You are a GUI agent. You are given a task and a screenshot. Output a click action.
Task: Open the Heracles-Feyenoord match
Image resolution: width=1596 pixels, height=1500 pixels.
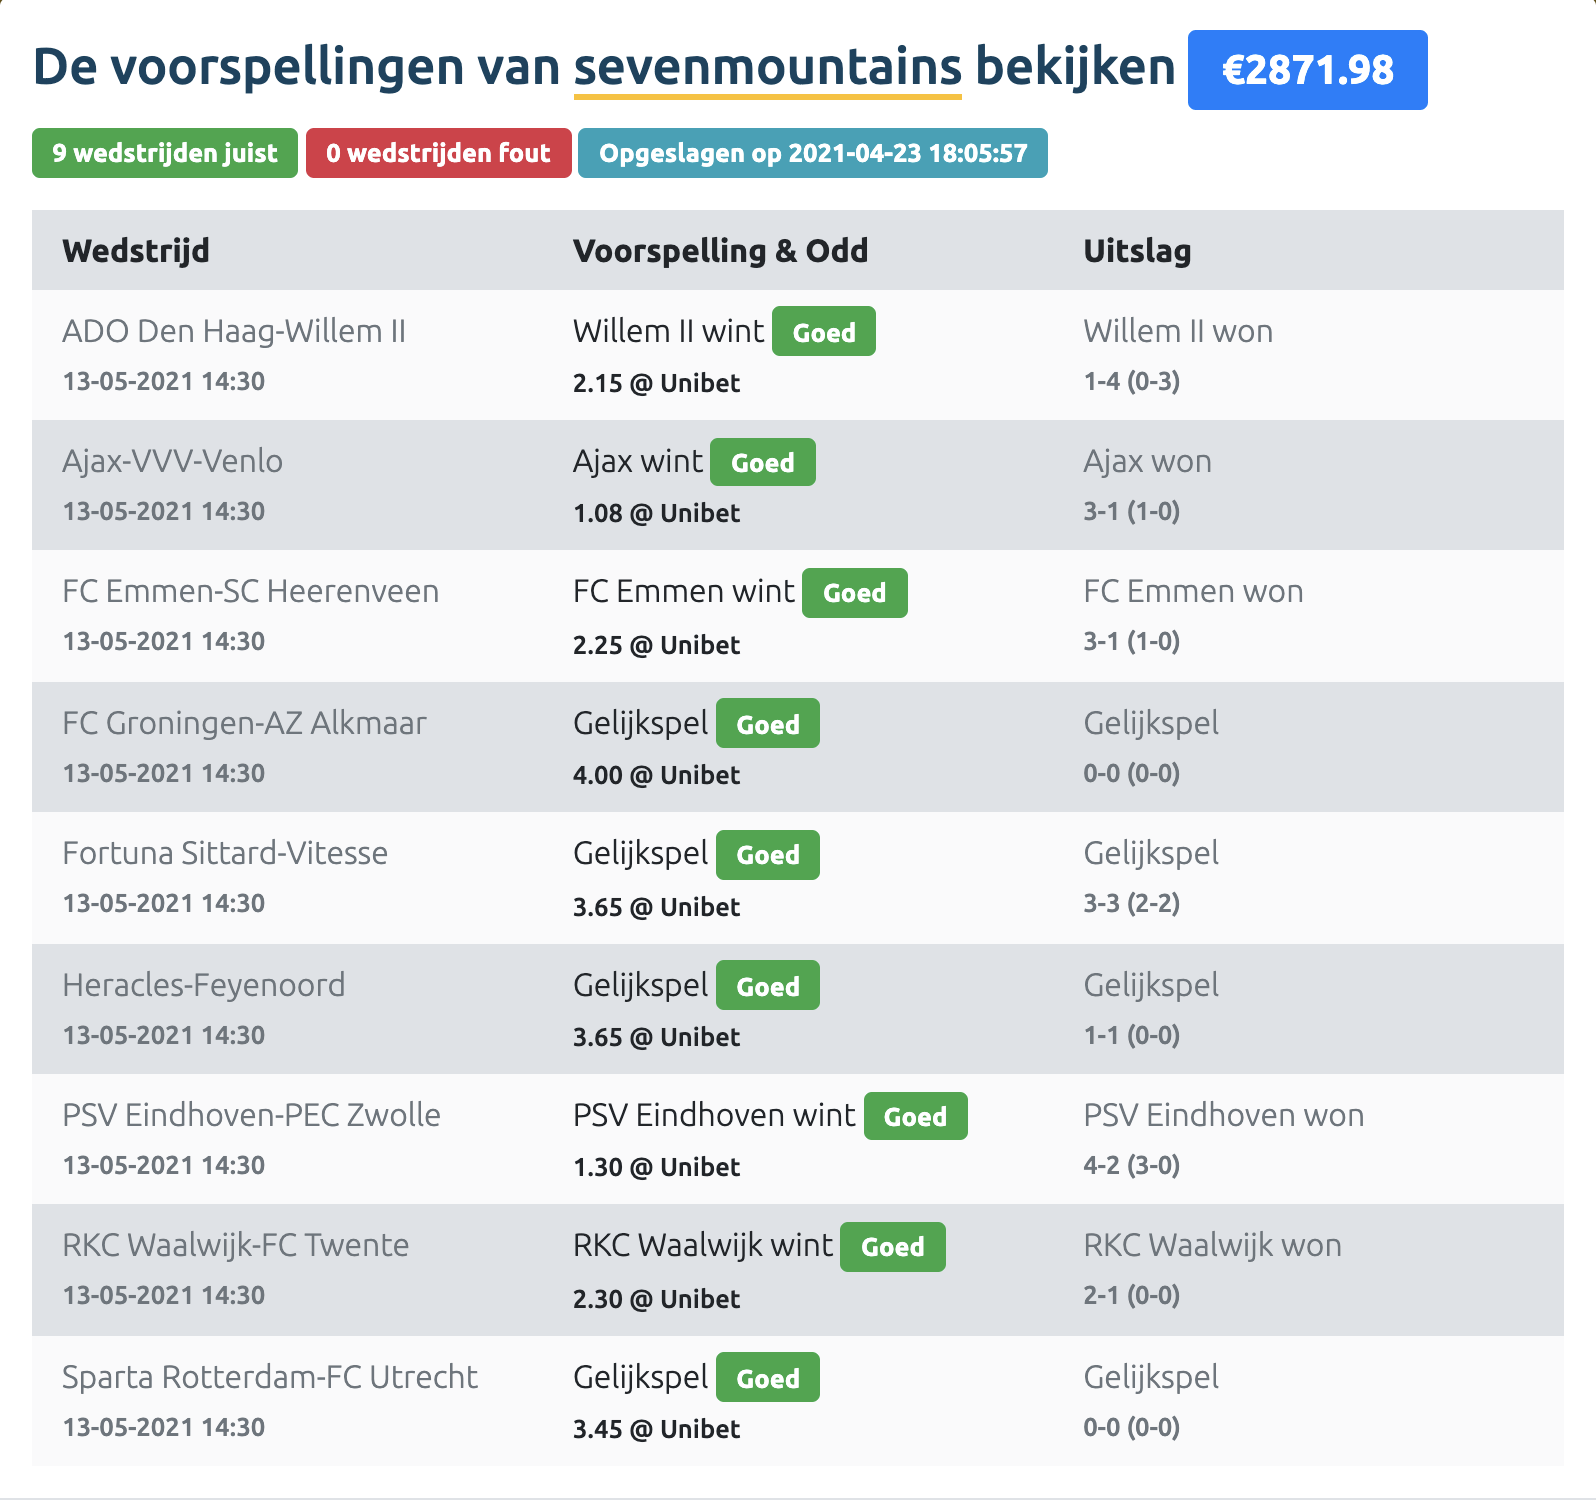tap(203, 985)
